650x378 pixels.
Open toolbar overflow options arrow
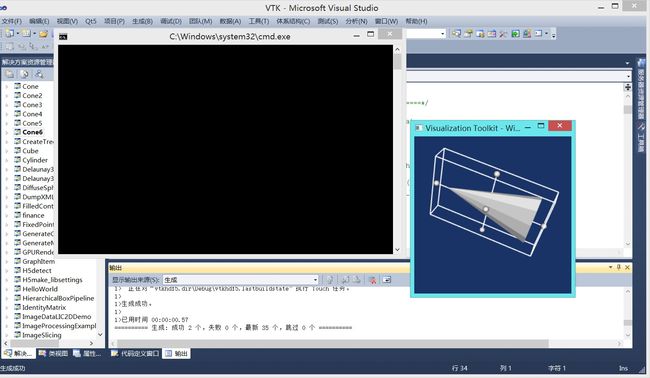click(553, 35)
